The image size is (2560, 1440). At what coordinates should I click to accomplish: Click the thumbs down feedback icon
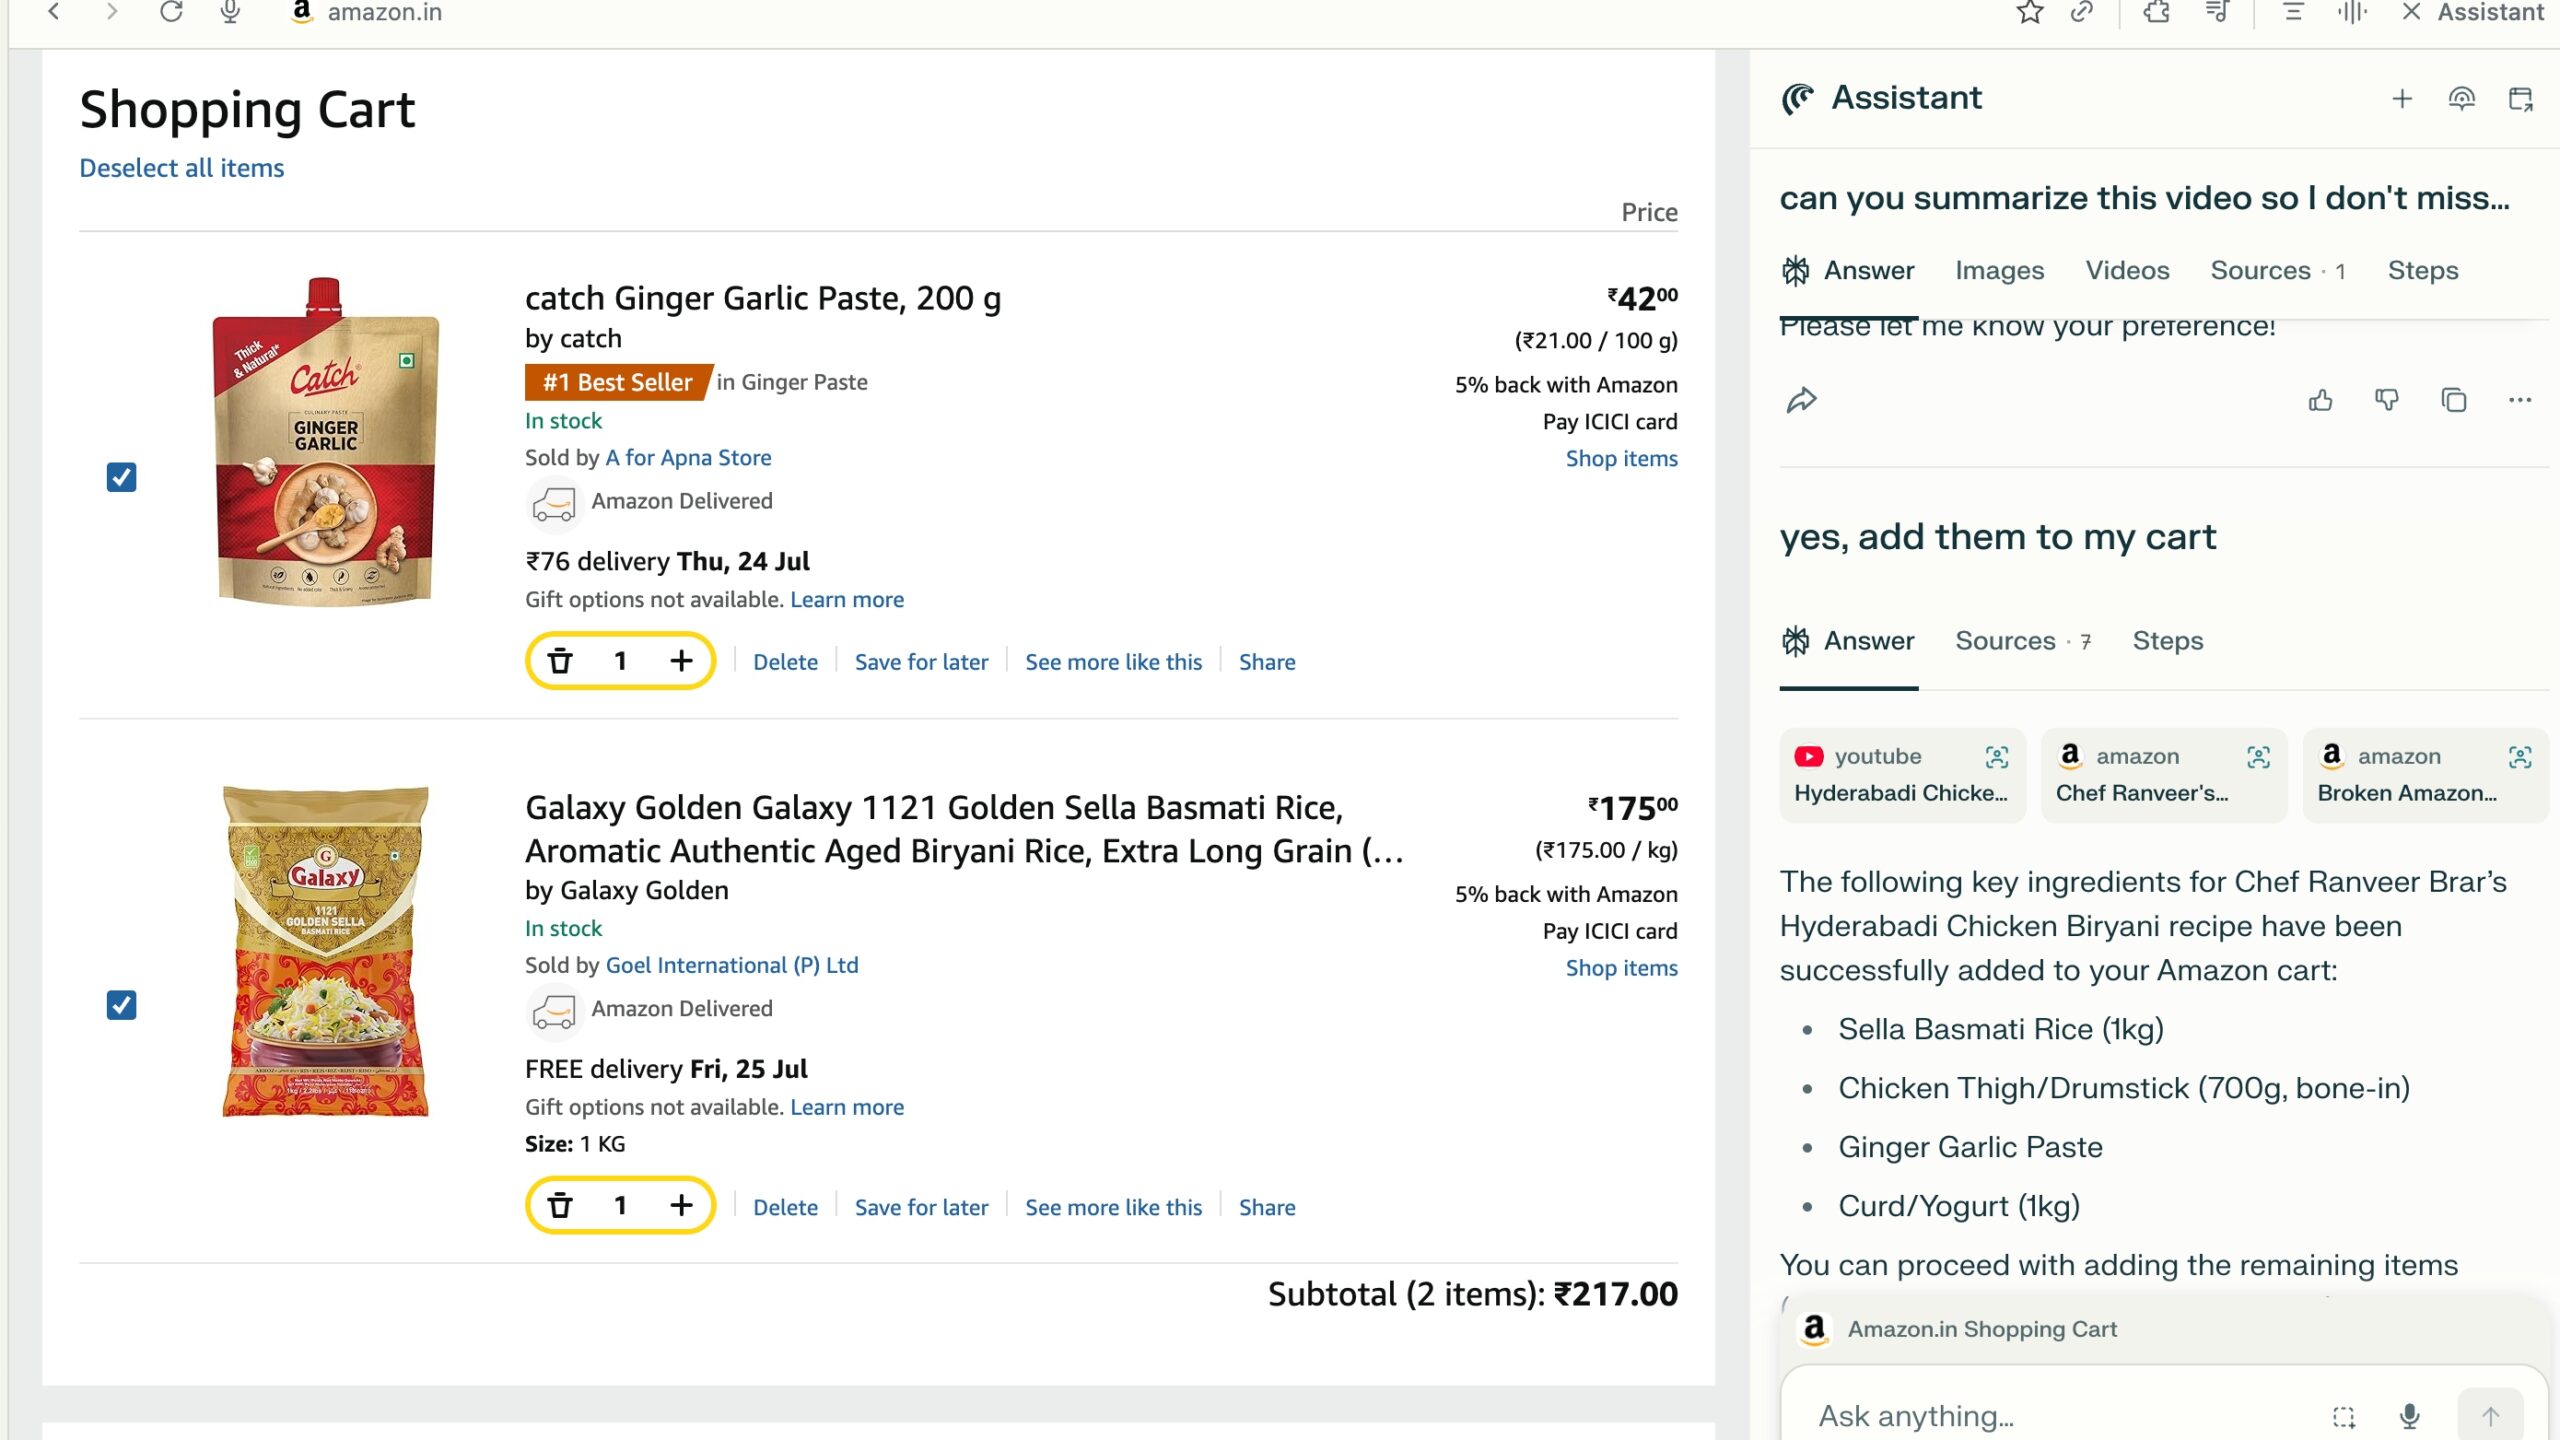(2386, 401)
